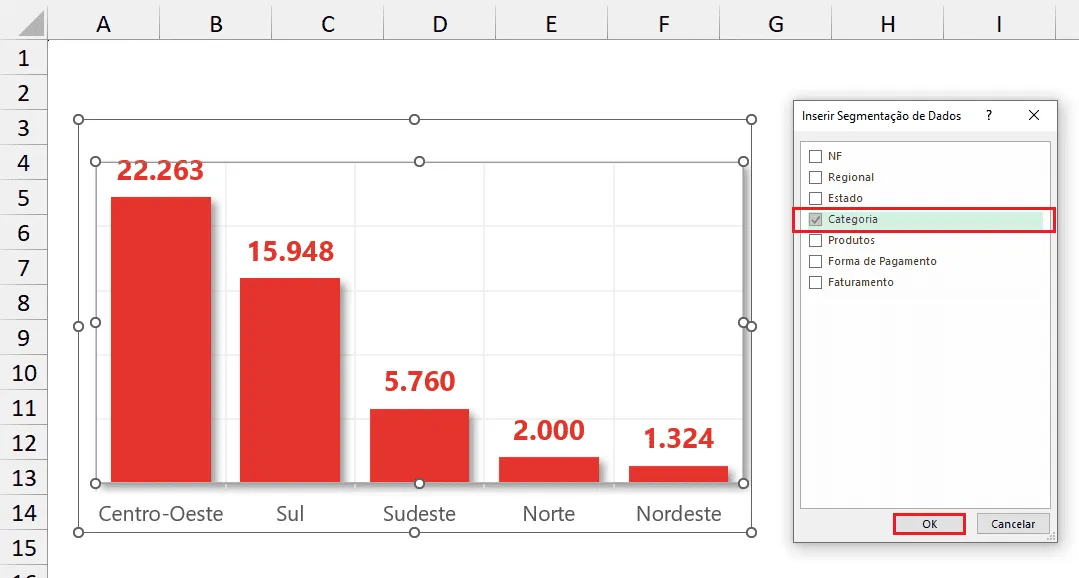Click the Produtos field label
1079x578 pixels.
(851, 240)
